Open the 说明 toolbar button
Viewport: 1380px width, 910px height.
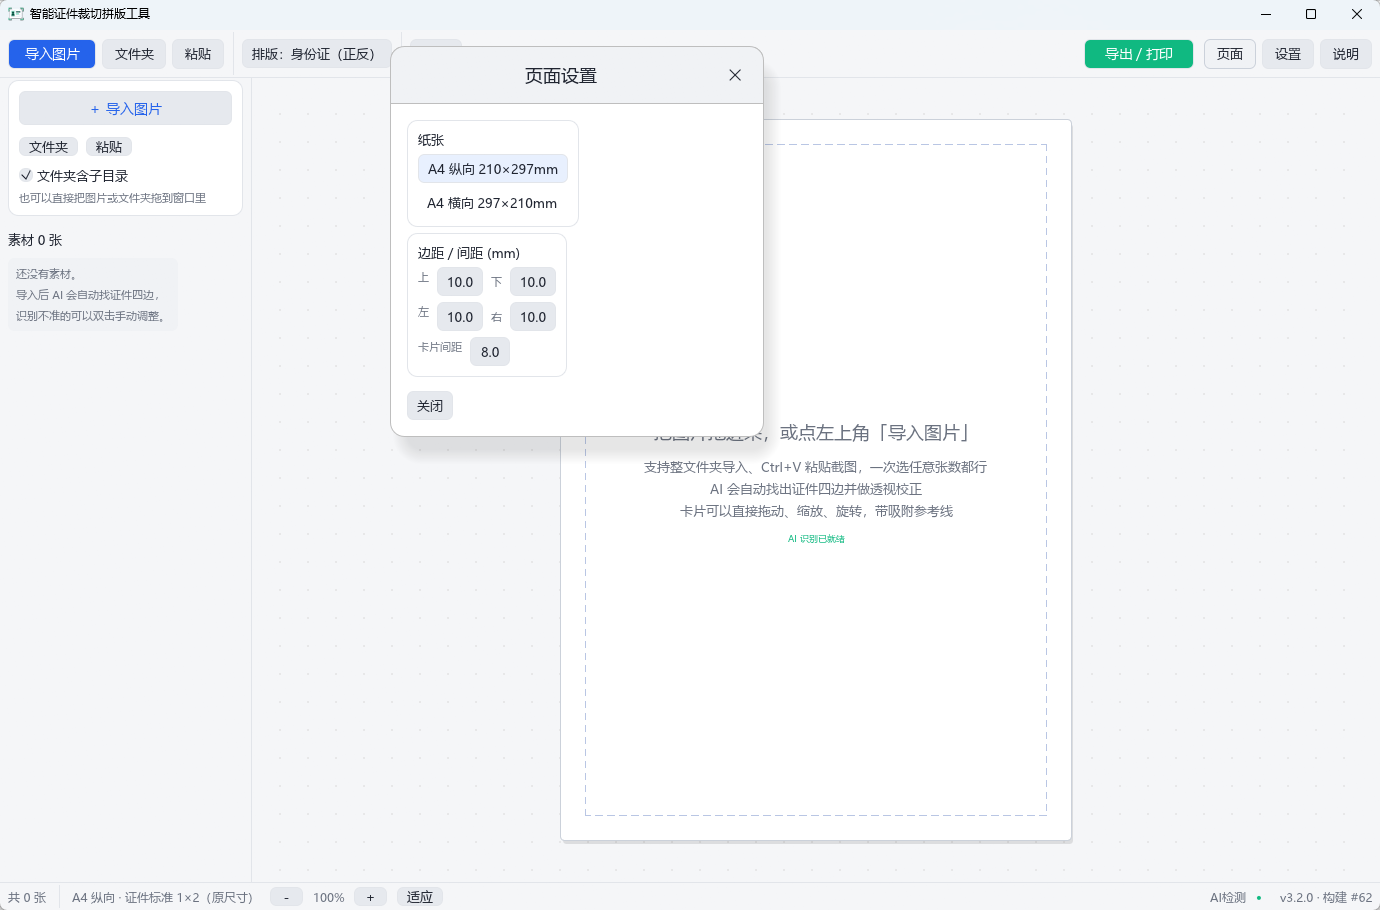(x=1346, y=54)
